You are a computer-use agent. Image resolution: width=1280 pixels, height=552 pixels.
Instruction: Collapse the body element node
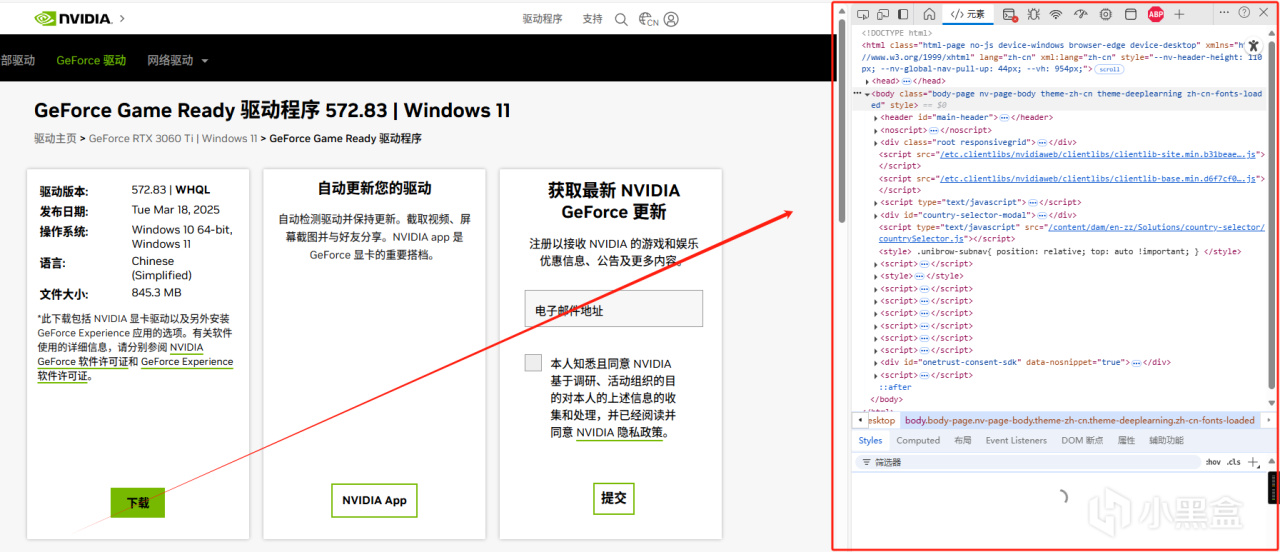tap(867, 93)
